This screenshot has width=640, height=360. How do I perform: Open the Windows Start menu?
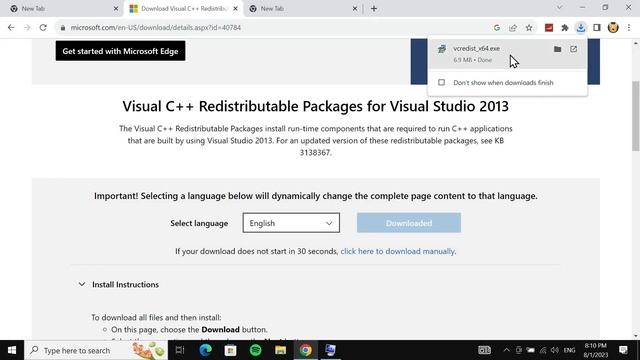coord(12,350)
